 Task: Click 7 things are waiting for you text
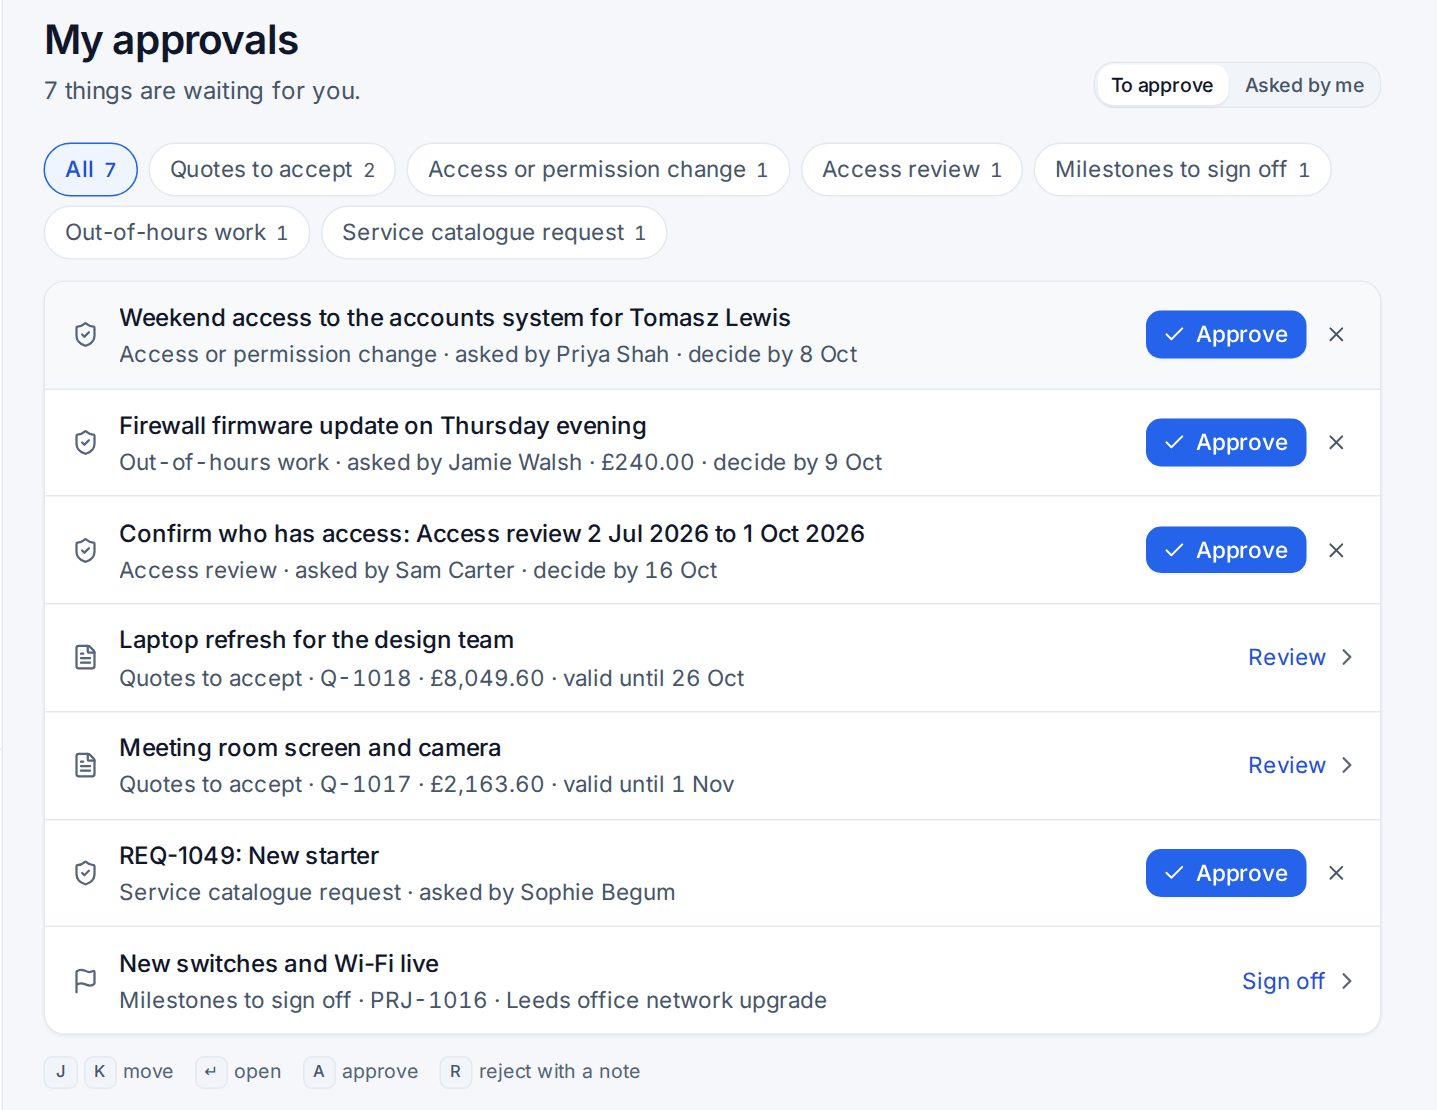coord(202,91)
